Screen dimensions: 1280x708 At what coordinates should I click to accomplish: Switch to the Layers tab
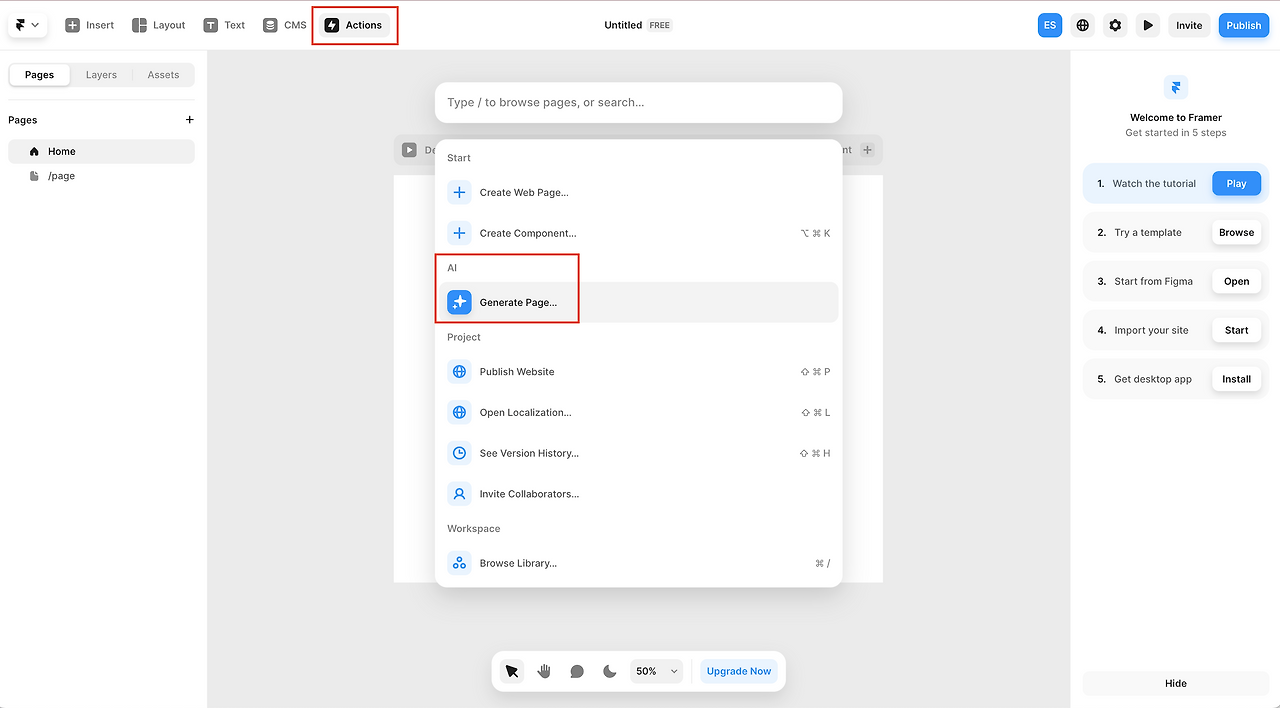pos(101,75)
